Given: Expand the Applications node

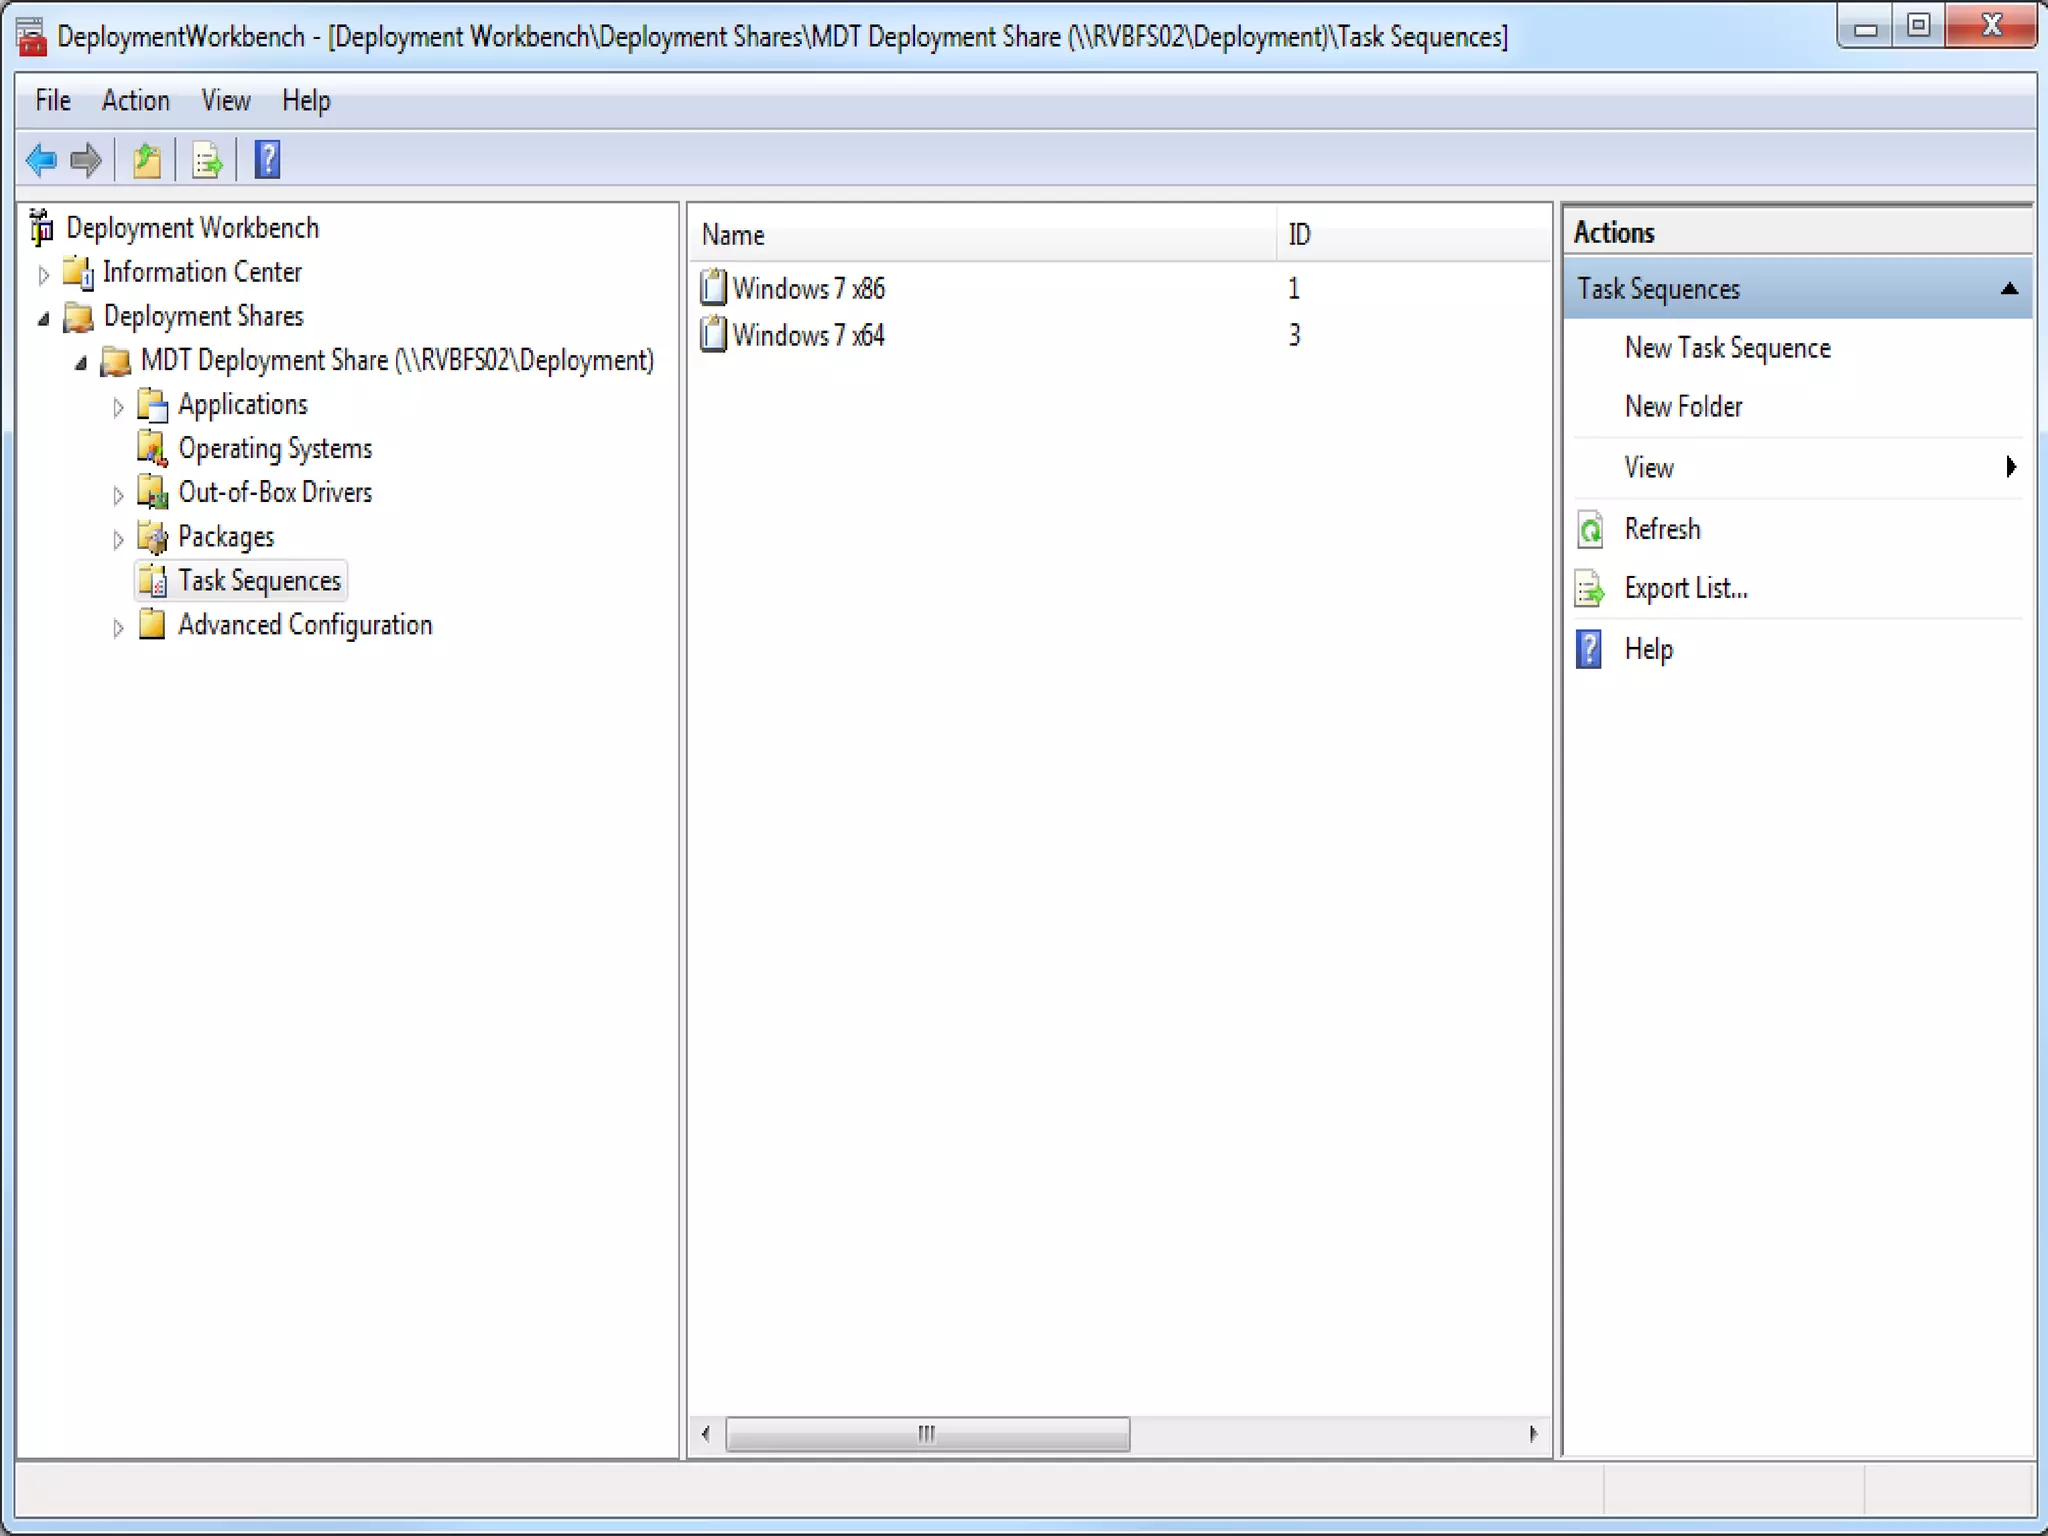Looking at the screenshot, I should pos(118,407).
